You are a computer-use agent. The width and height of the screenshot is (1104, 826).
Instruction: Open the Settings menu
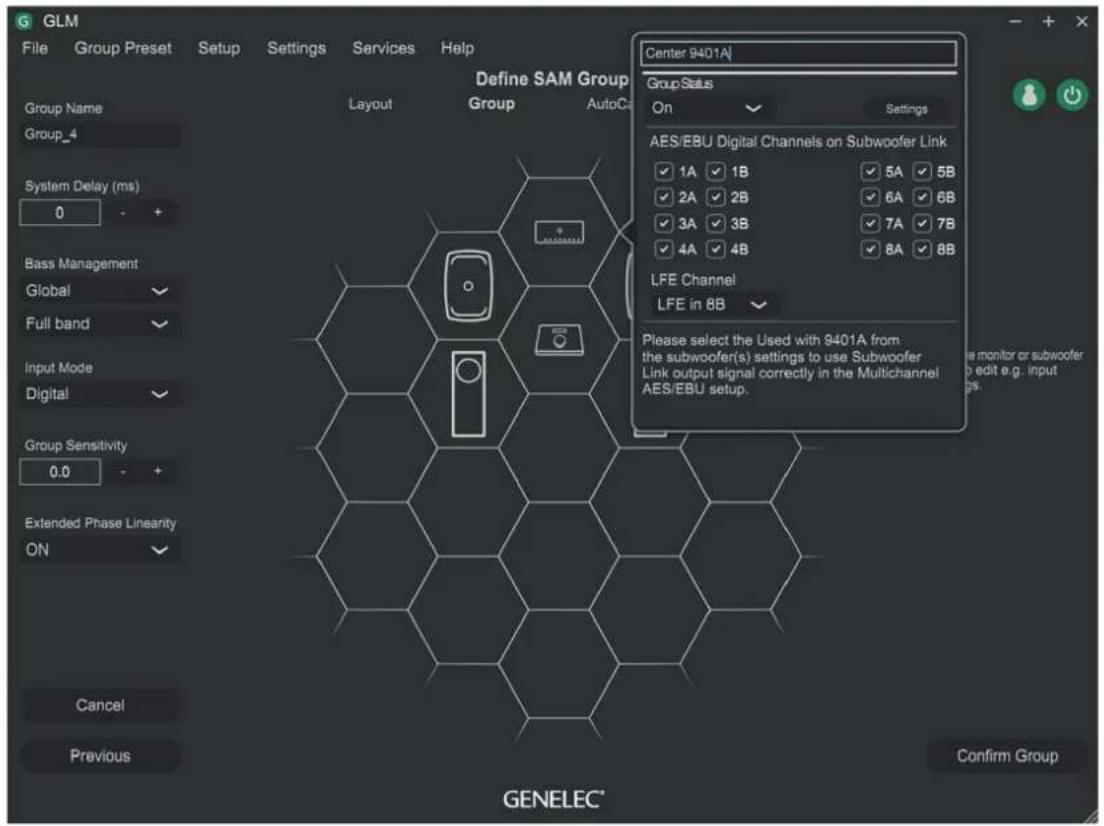296,48
